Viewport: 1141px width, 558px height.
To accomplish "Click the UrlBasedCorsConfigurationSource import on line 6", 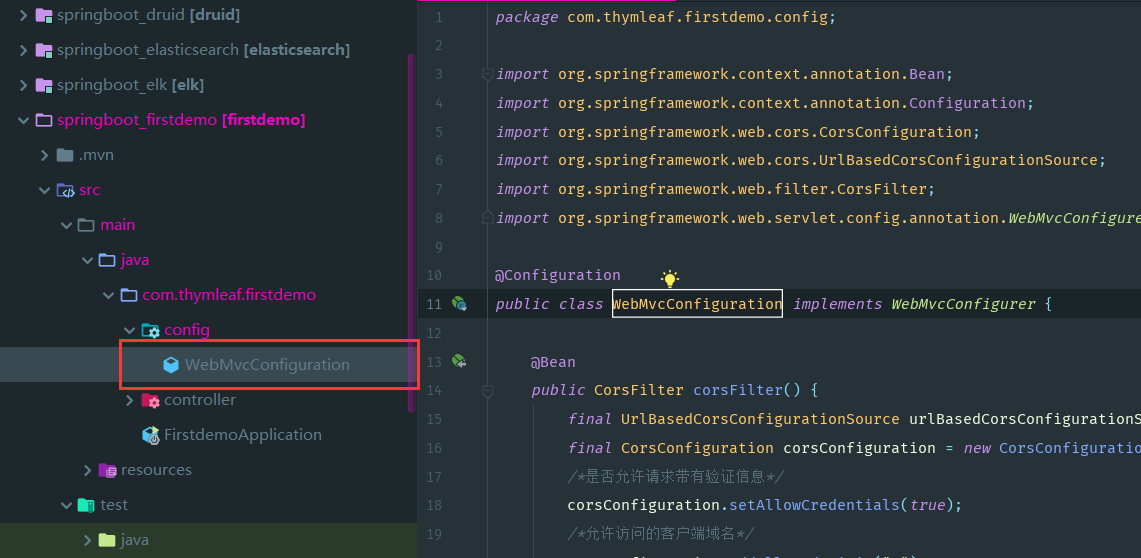I will [800, 160].
